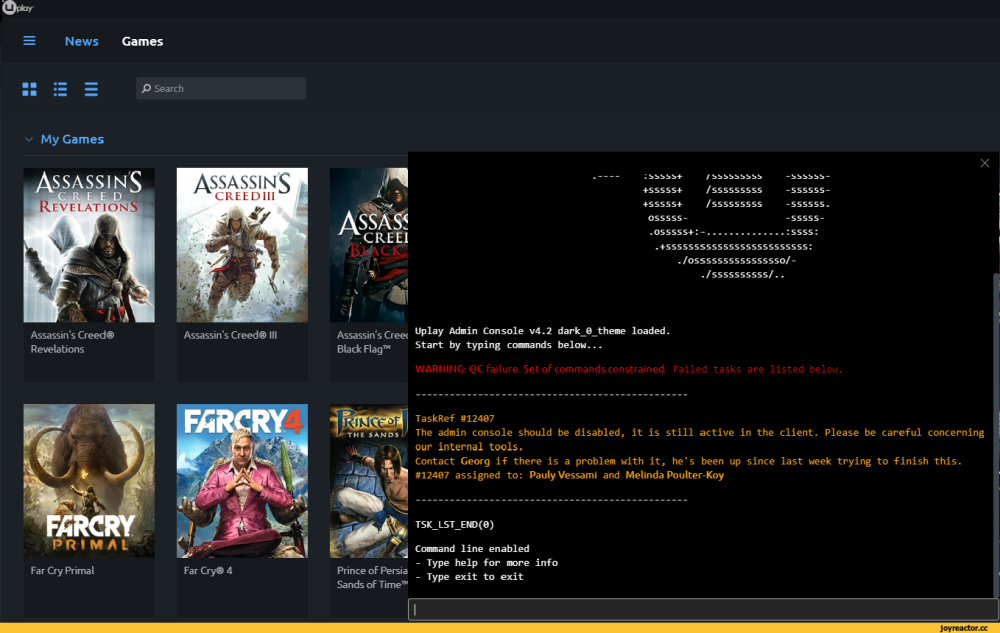Open Prince of Persia Sands of Time cover
The height and width of the screenshot is (633, 1000).
pos(369,481)
